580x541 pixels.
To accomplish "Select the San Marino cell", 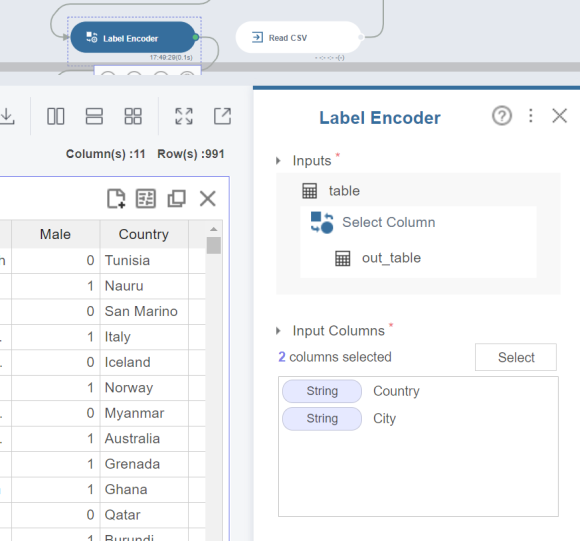I will [144, 311].
